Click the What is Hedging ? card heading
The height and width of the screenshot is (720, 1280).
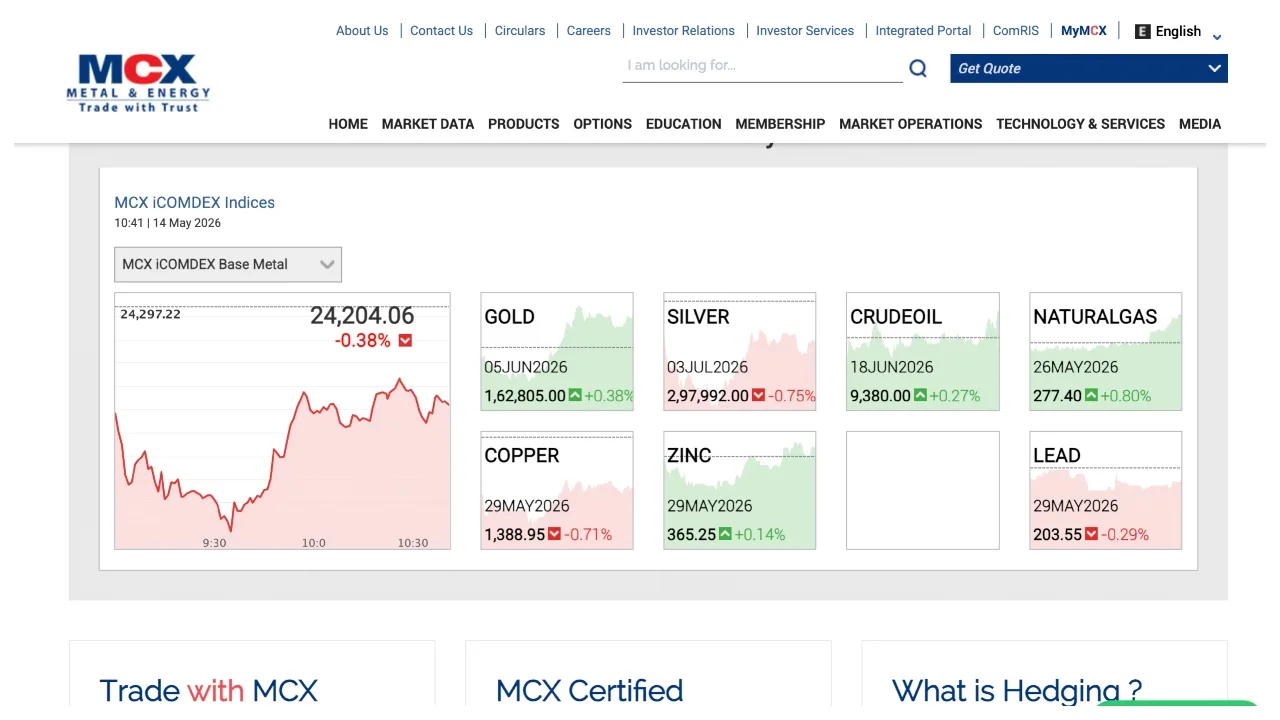pyautogui.click(x=1017, y=691)
